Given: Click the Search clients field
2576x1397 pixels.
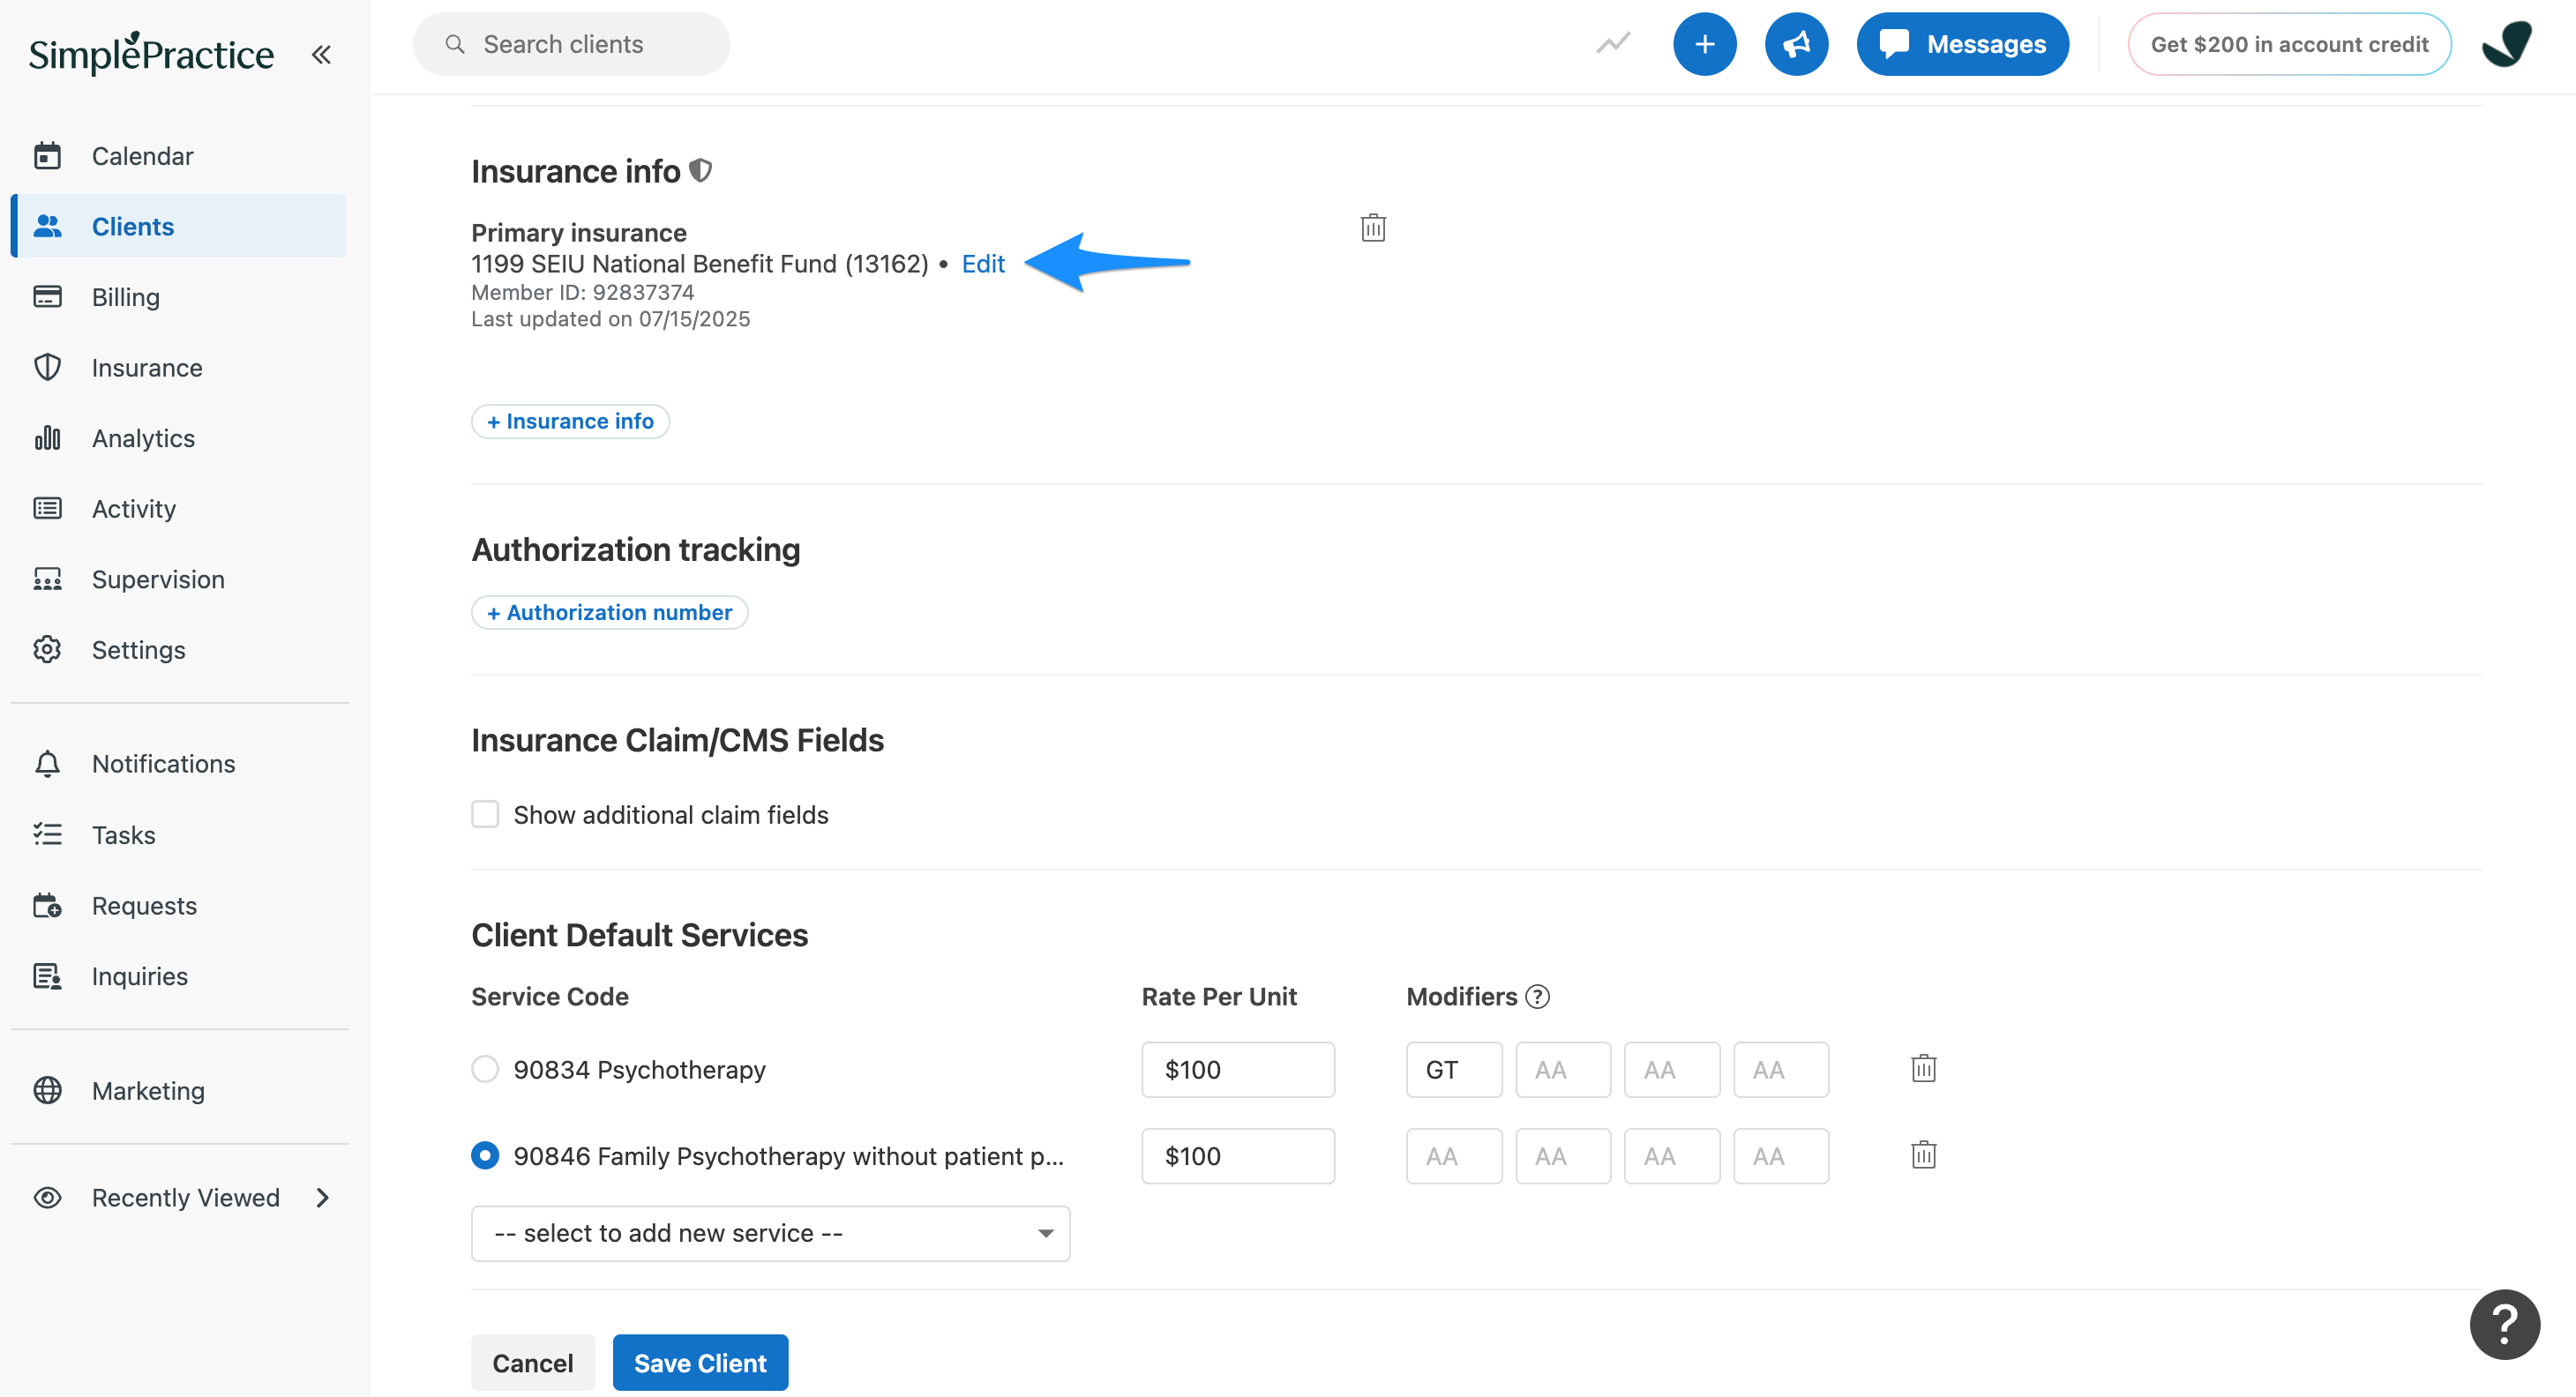Looking at the screenshot, I should click(571, 44).
